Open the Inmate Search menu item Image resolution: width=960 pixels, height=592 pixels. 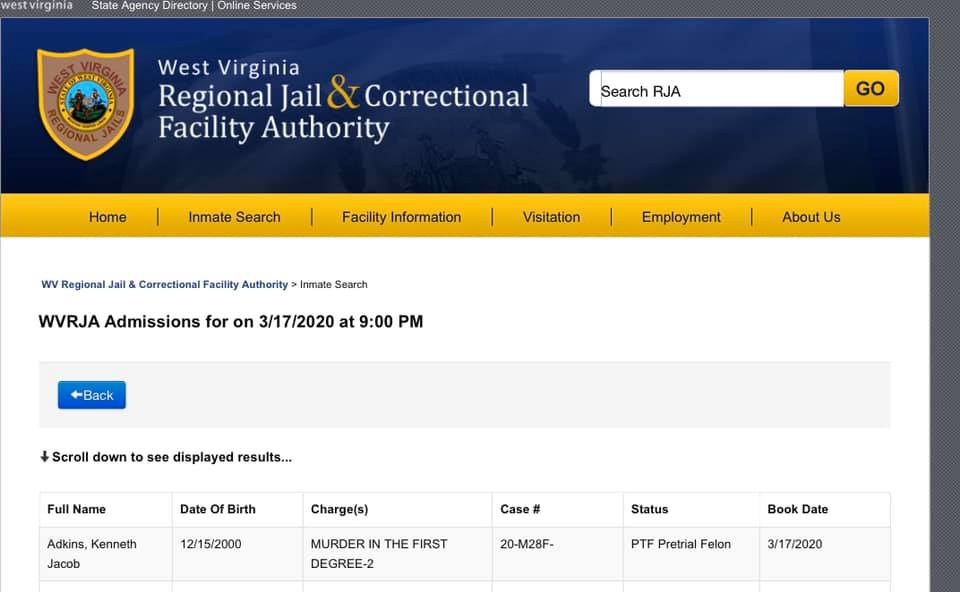click(234, 217)
